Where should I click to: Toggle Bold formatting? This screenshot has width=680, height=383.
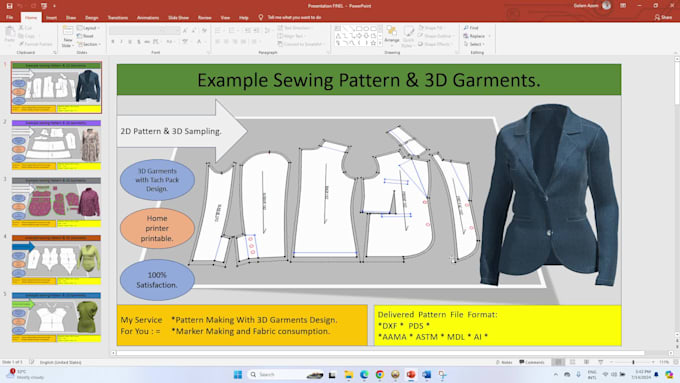[x=113, y=42]
